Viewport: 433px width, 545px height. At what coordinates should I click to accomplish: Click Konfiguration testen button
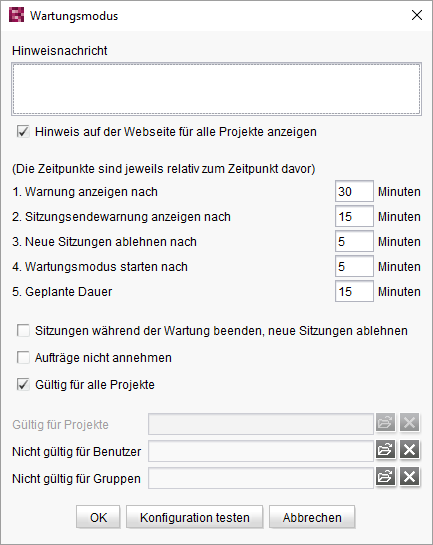(x=195, y=518)
